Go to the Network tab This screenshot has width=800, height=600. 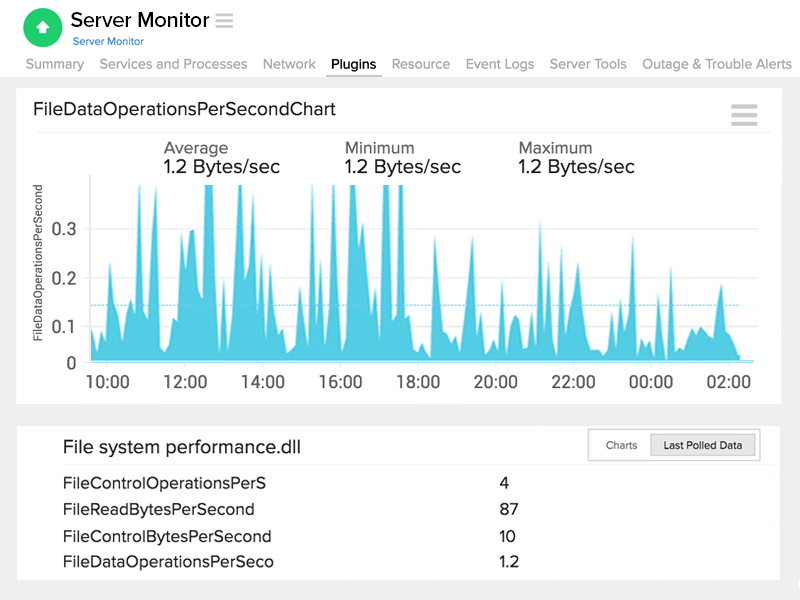(289, 64)
